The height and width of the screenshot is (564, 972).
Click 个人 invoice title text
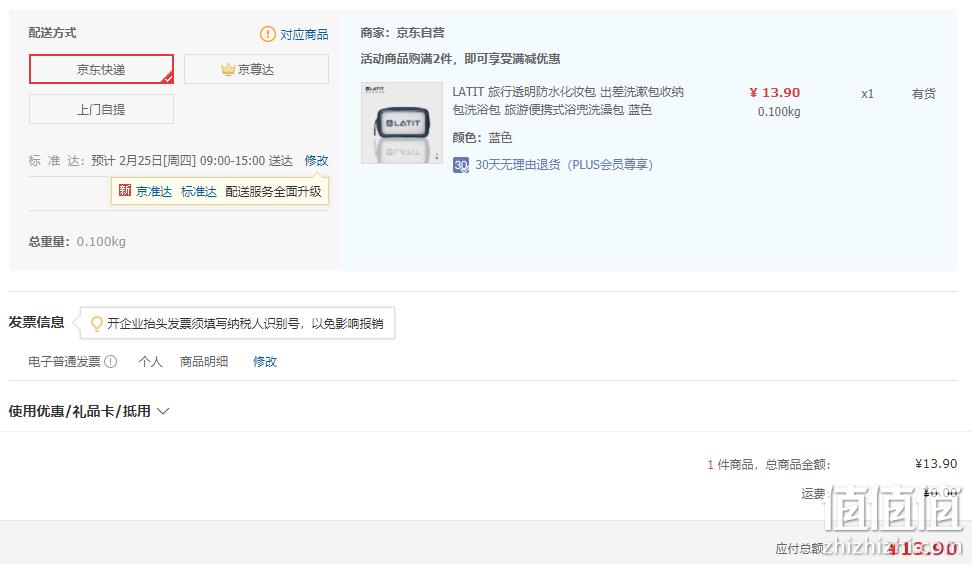tap(150, 361)
